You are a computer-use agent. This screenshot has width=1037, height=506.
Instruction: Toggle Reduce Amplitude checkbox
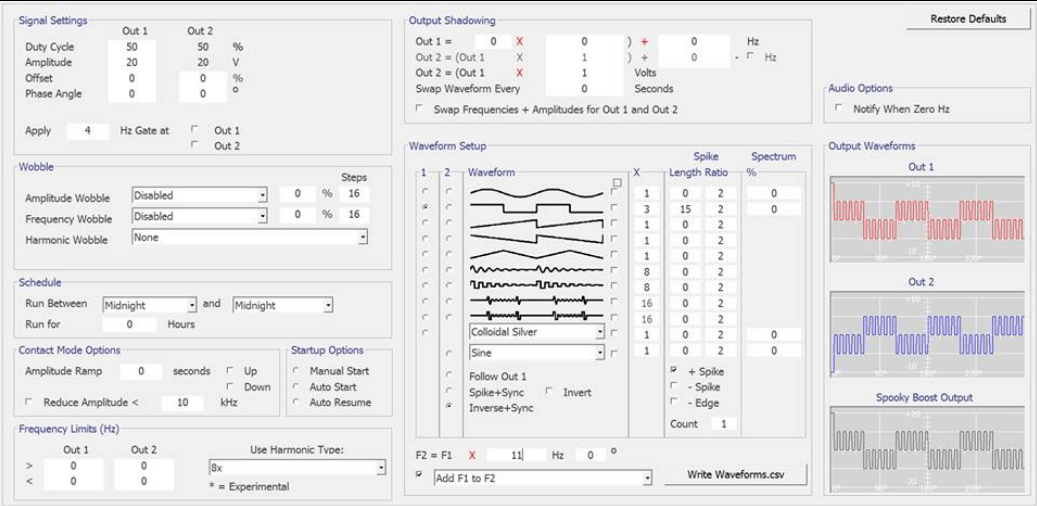tap(29, 401)
